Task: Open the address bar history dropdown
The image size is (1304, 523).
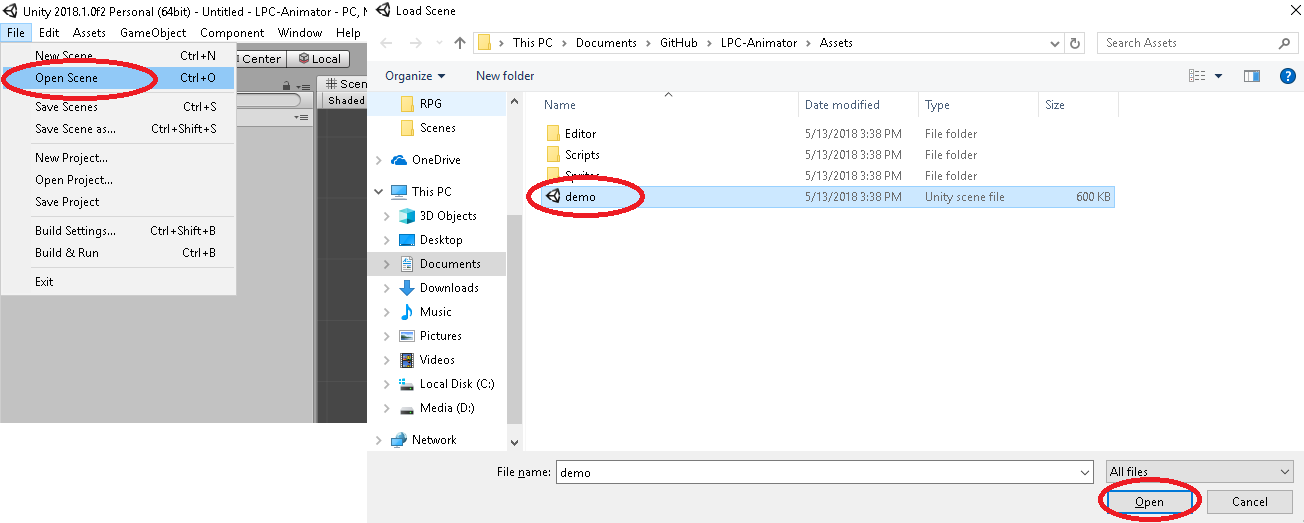Action: tap(1055, 43)
